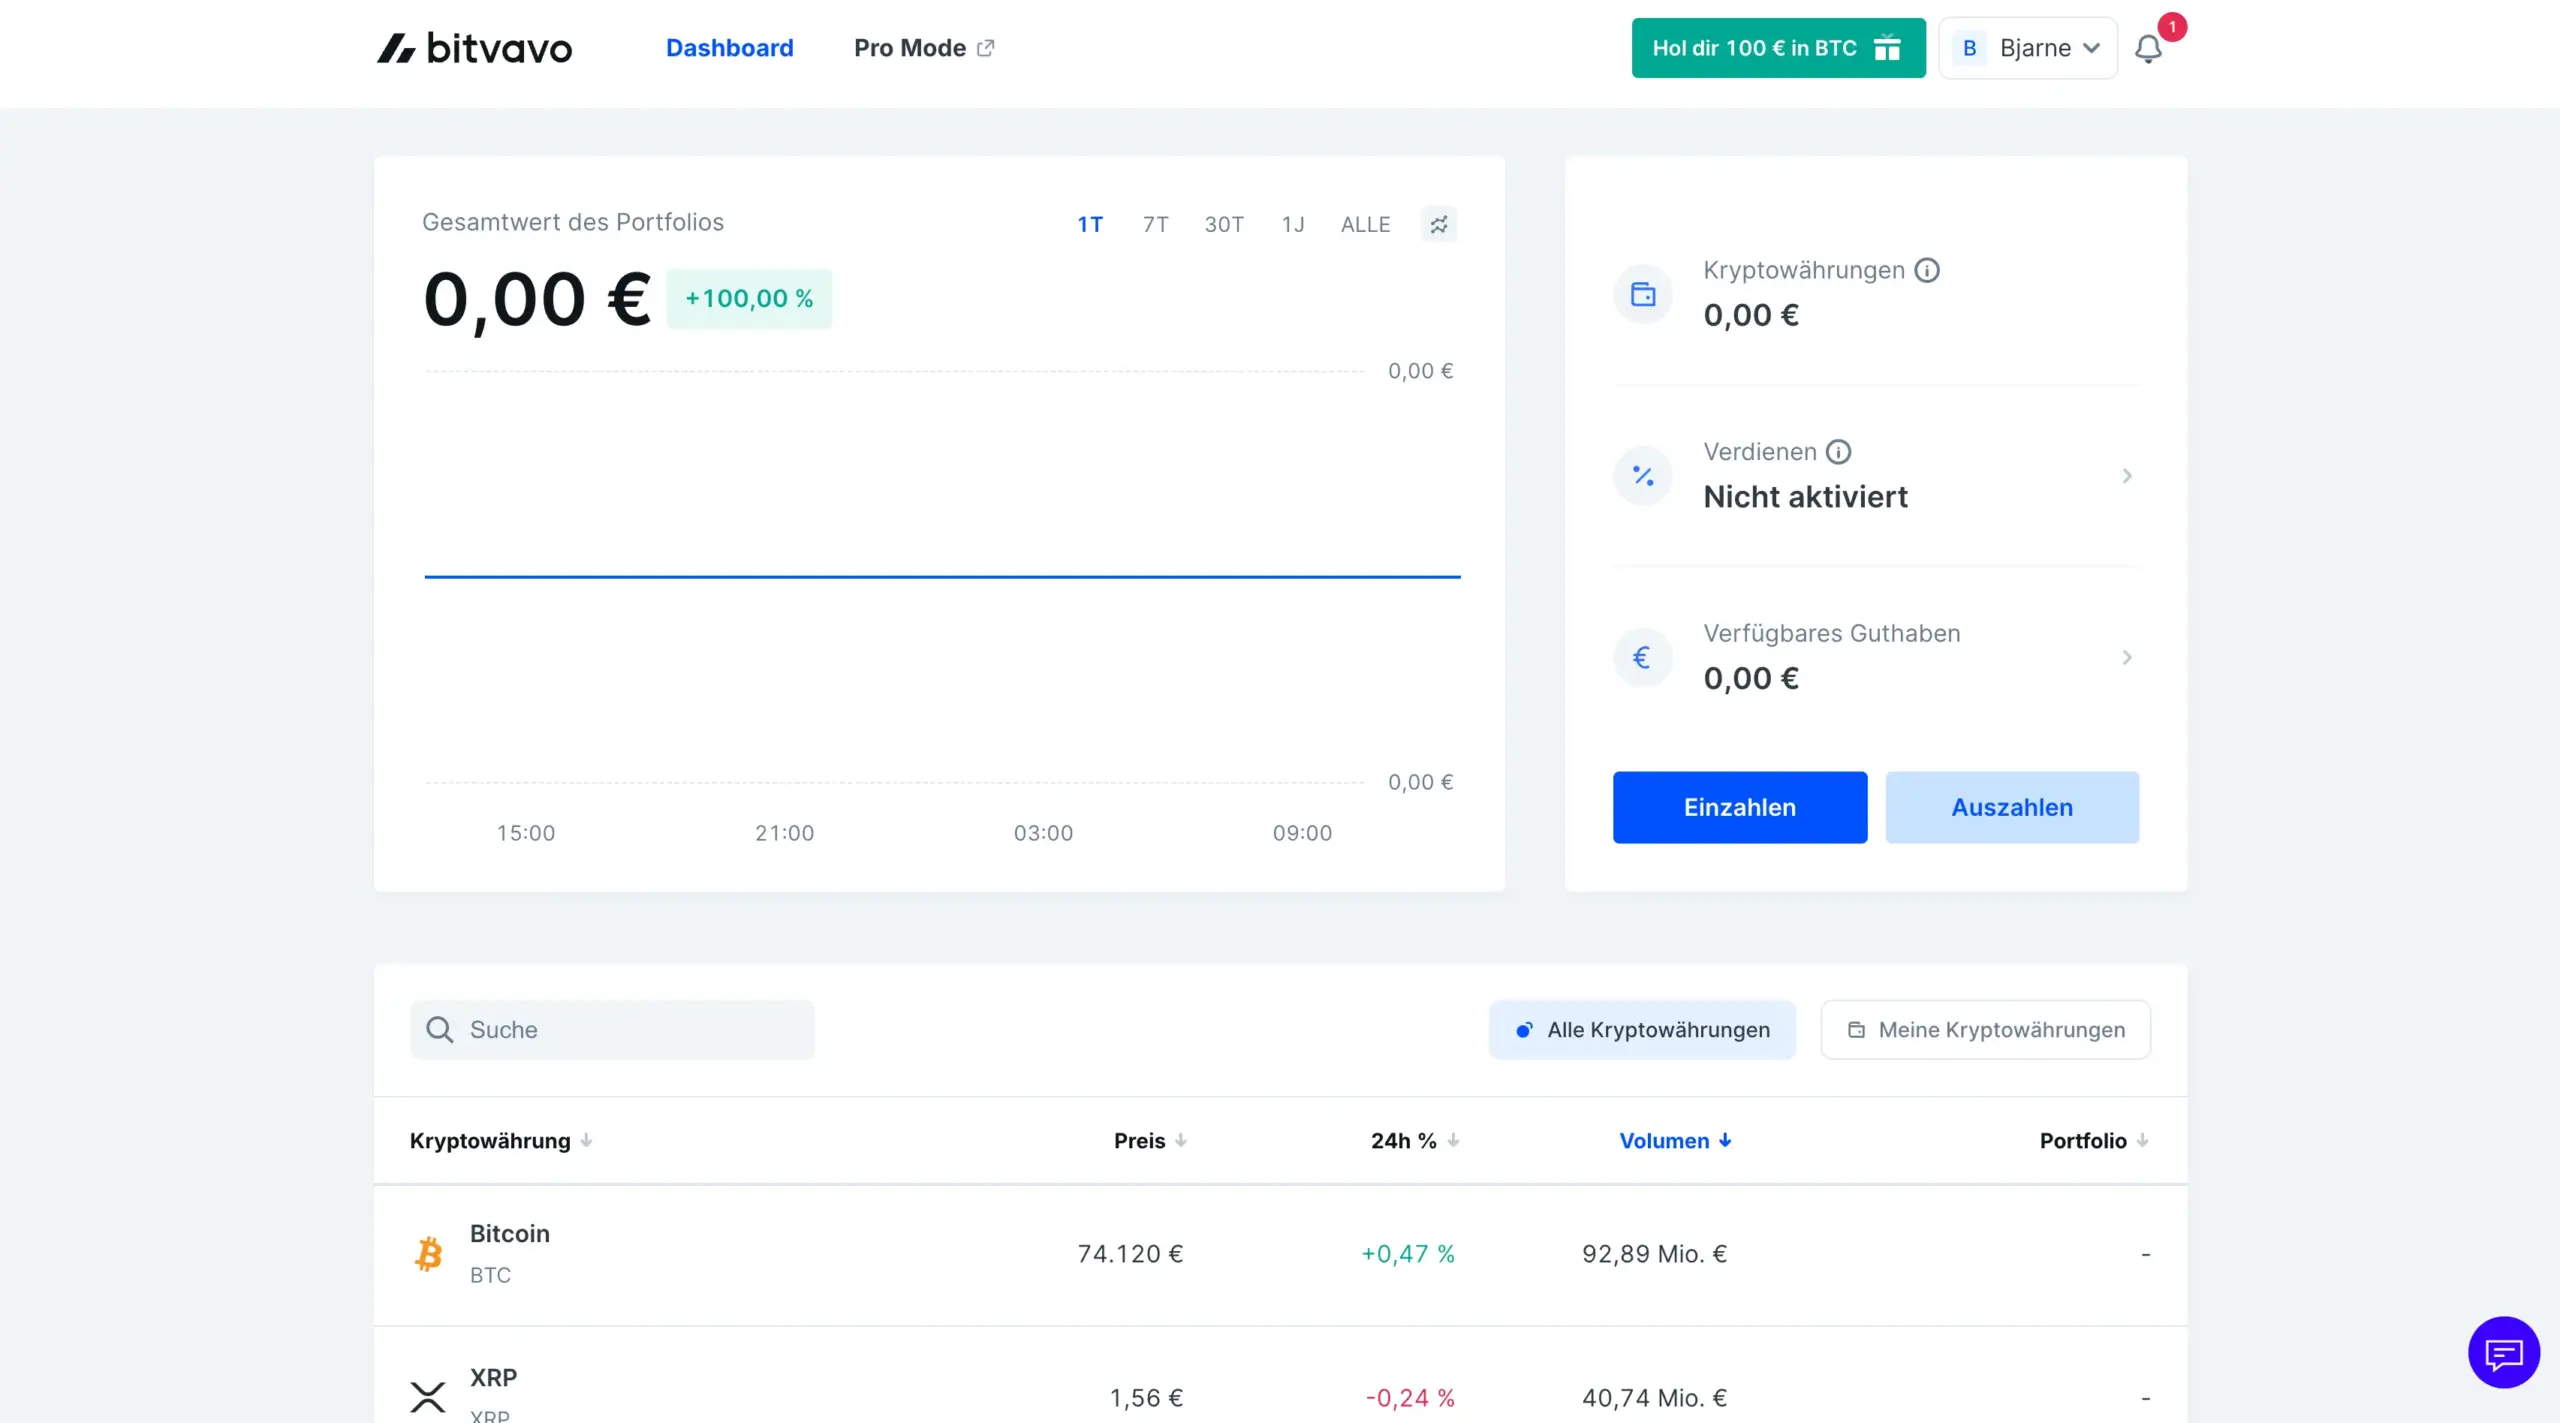2560x1423 pixels.
Task: Click info icon next to Verdienen
Action: coord(1838,452)
